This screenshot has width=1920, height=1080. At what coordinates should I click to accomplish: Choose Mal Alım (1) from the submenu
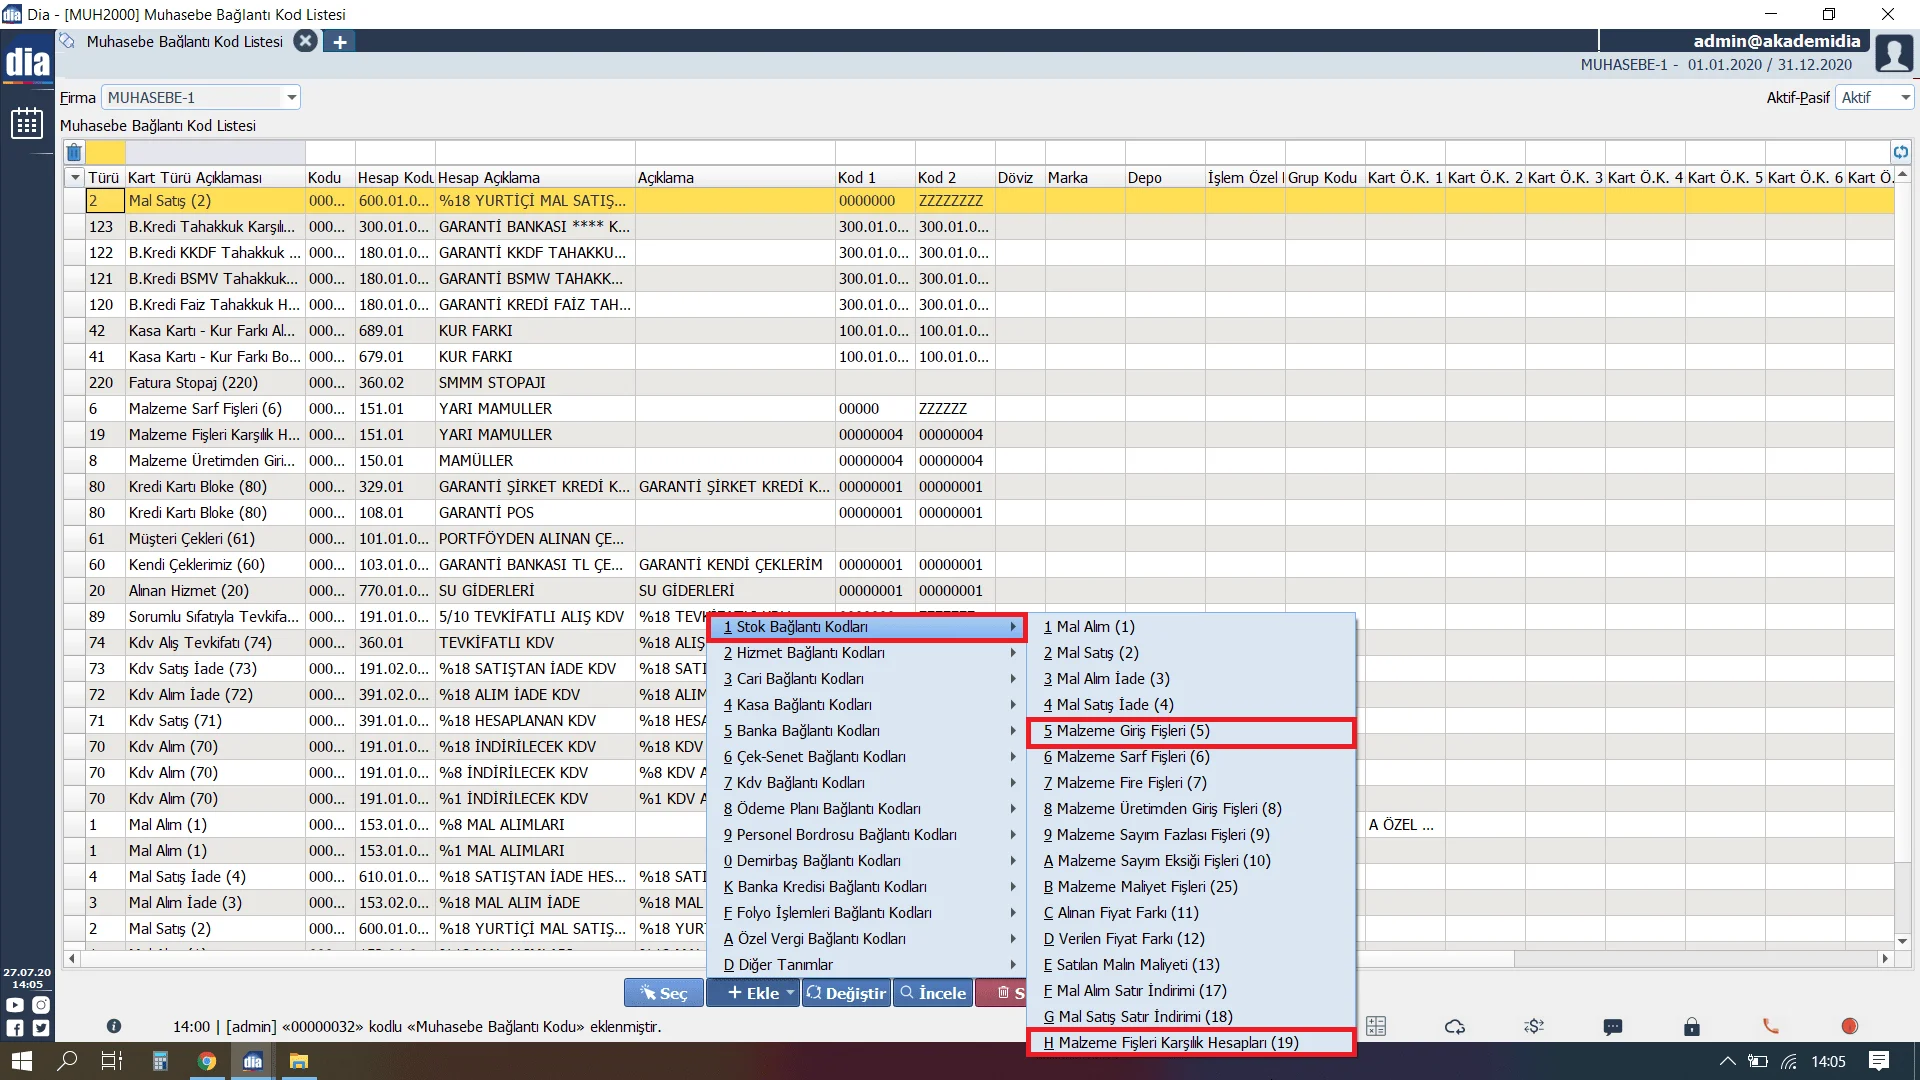[x=1191, y=627]
